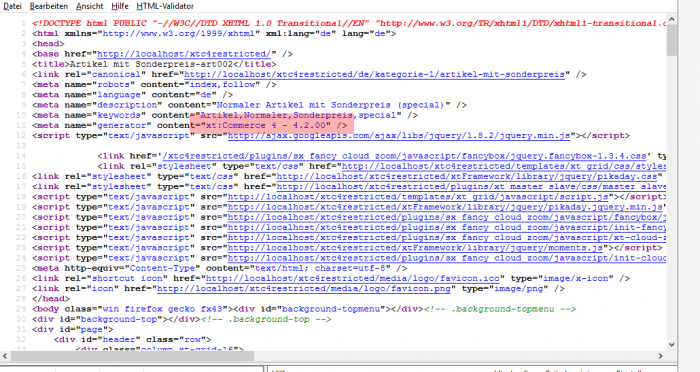Open the canonical artikel-mit-sonderpreis link

pos(374,75)
